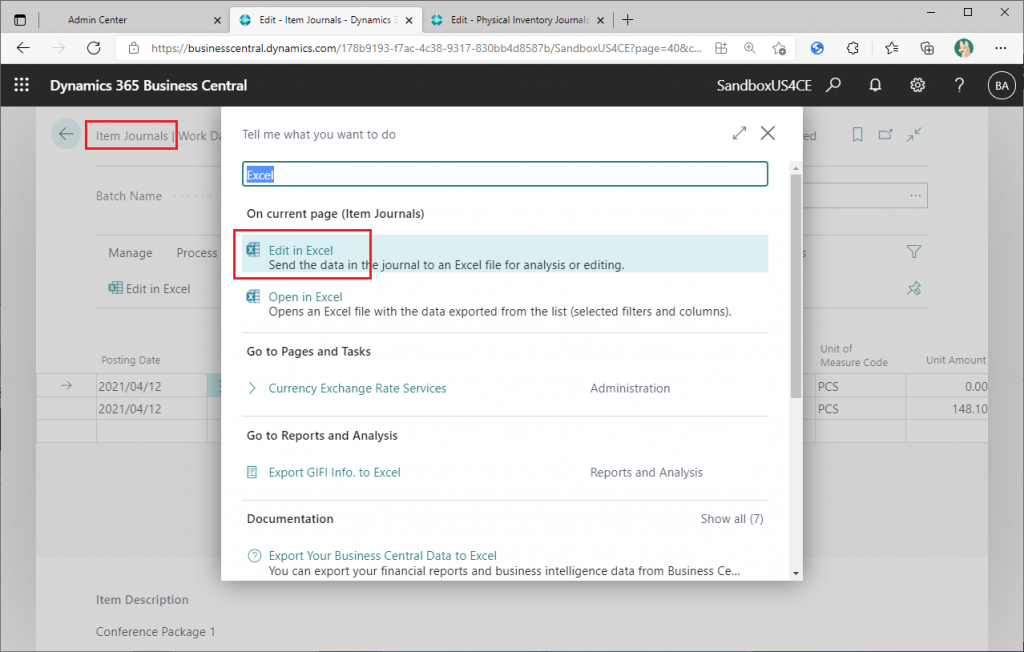
Task: Close the Admin Center tab
Action: coord(217,20)
